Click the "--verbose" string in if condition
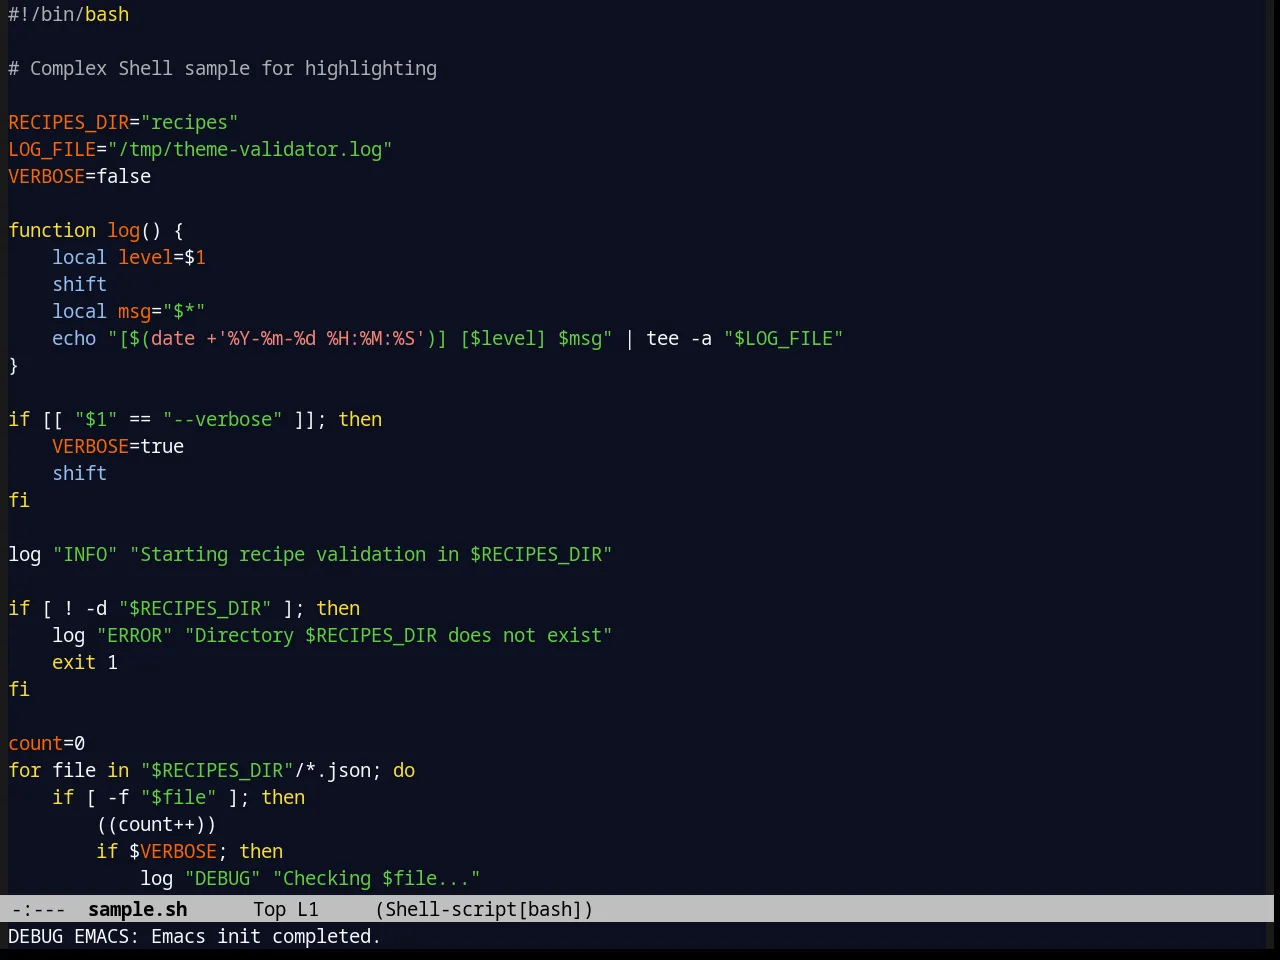 [223, 419]
